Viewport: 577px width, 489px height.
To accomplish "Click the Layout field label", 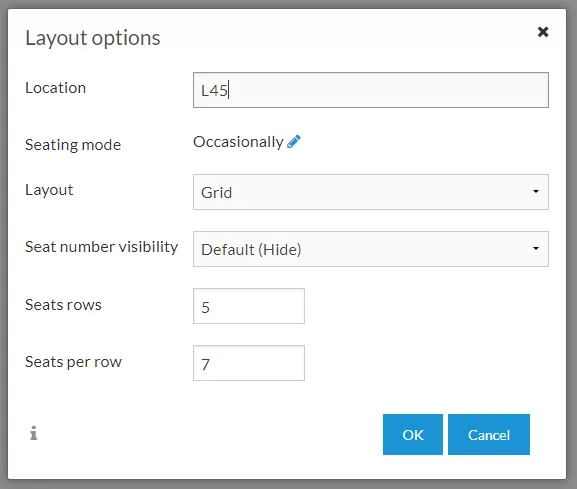I will click(49, 190).
